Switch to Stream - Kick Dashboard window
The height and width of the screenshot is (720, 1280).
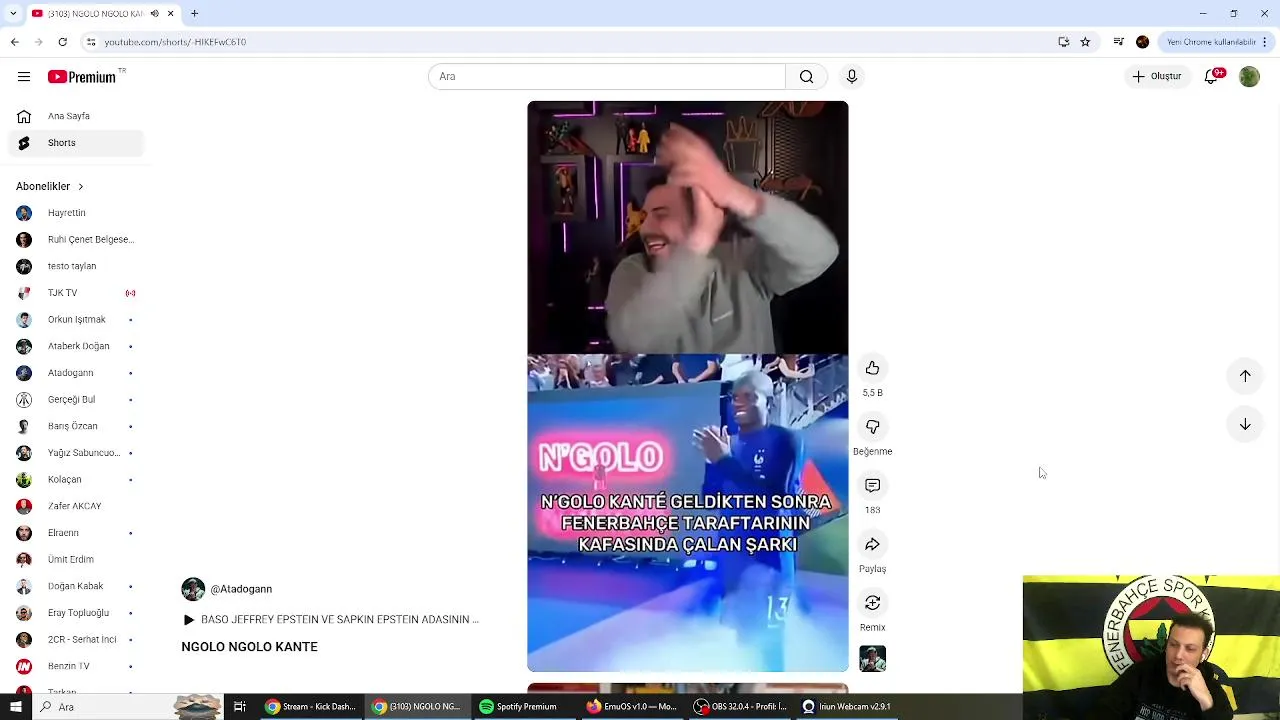click(x=310, y=707)
